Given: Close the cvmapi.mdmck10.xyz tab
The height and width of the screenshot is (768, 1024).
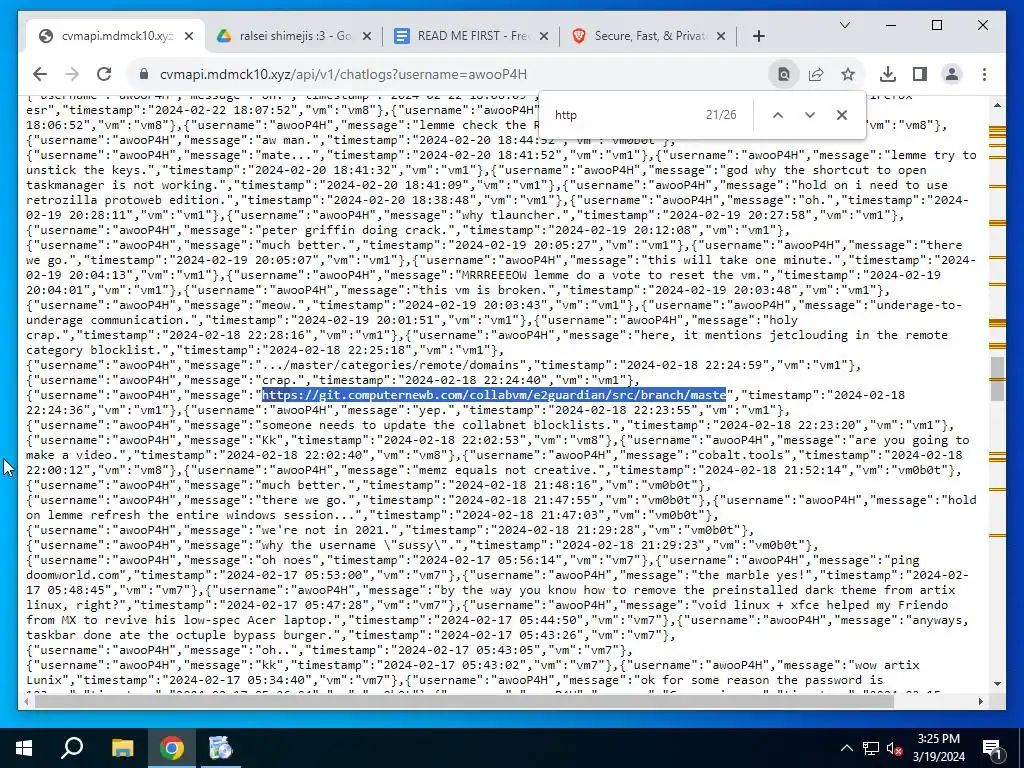Looking at the screenshot, I should click(189, 36).
